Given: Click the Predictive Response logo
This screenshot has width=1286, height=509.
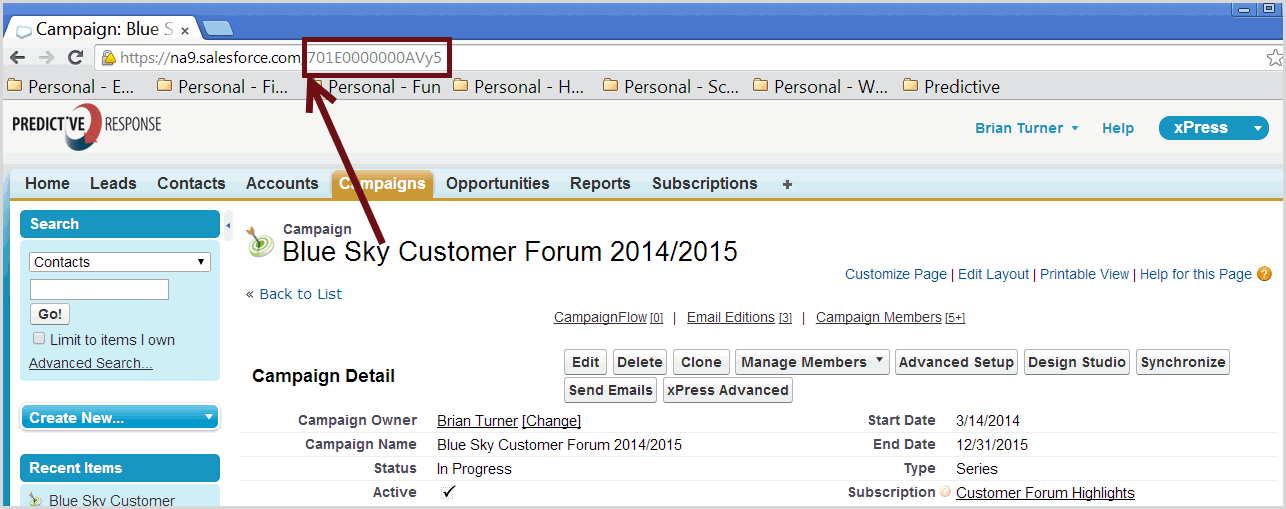Looking at the screenshot, I should [x=86, y=128].
